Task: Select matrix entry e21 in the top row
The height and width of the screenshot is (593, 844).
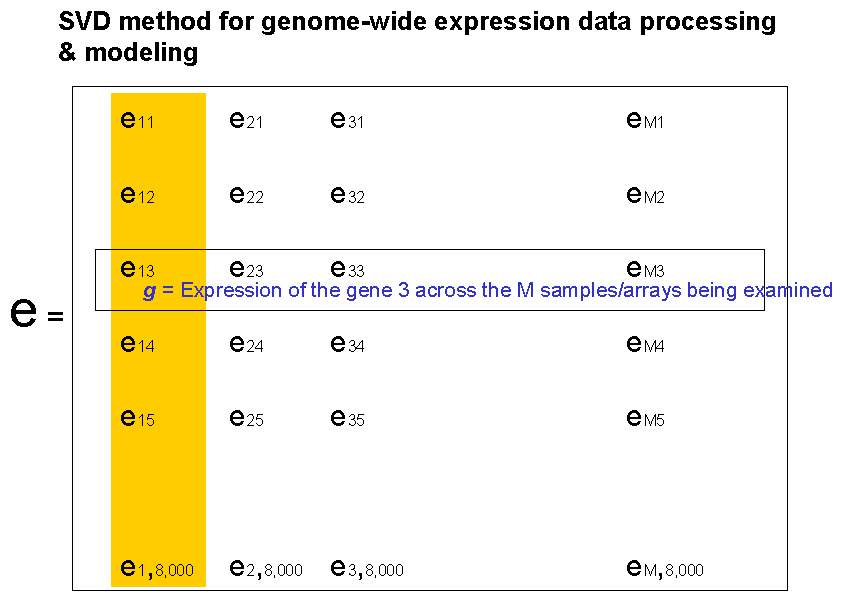Action: tap(246, 120)
